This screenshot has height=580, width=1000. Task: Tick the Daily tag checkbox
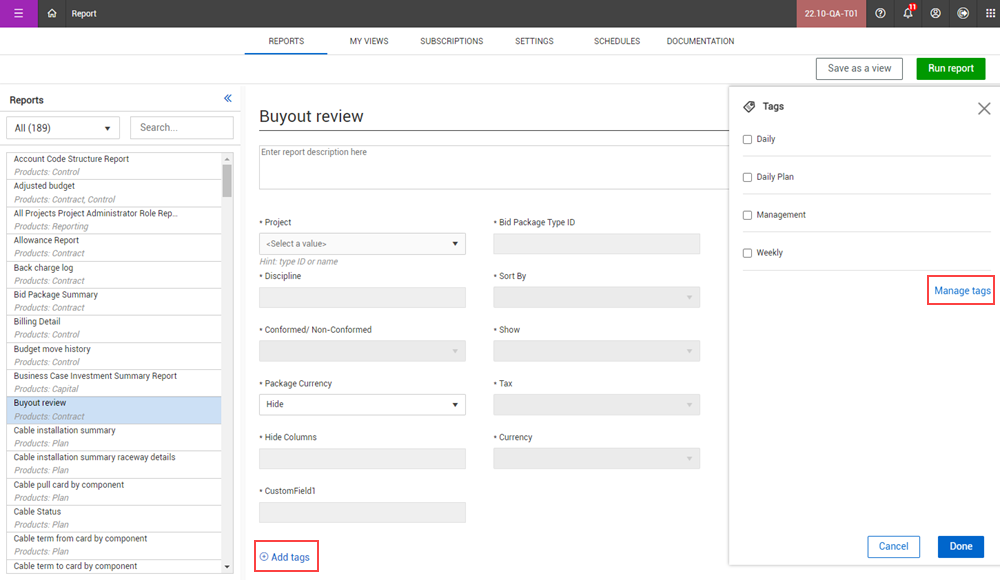[x=747, y=139]
